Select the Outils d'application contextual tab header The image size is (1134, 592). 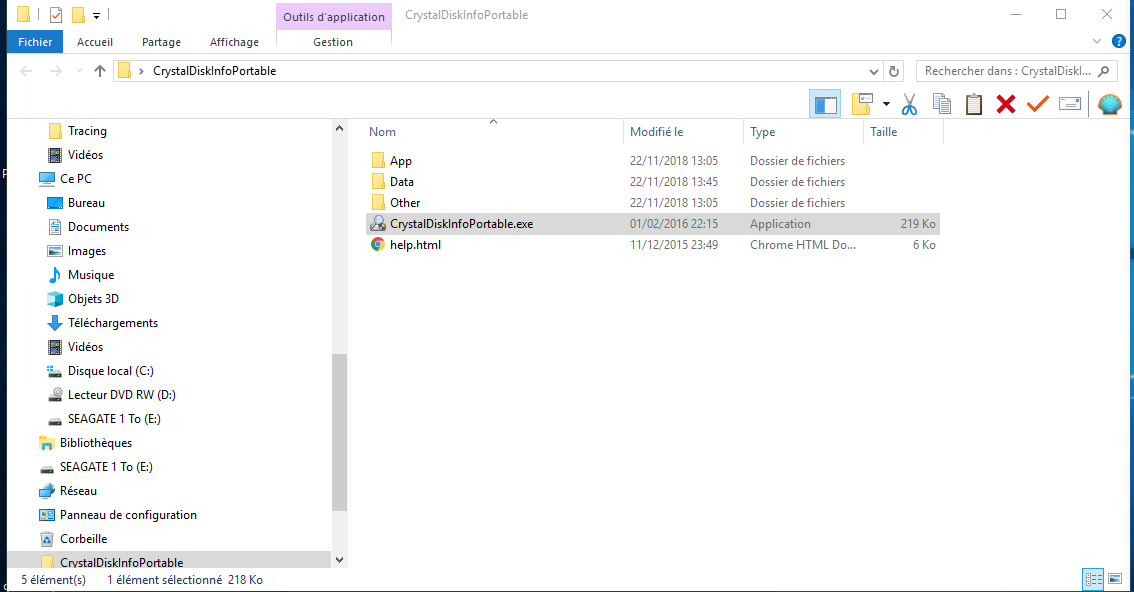pyautogui.click(x=334, y=17)
